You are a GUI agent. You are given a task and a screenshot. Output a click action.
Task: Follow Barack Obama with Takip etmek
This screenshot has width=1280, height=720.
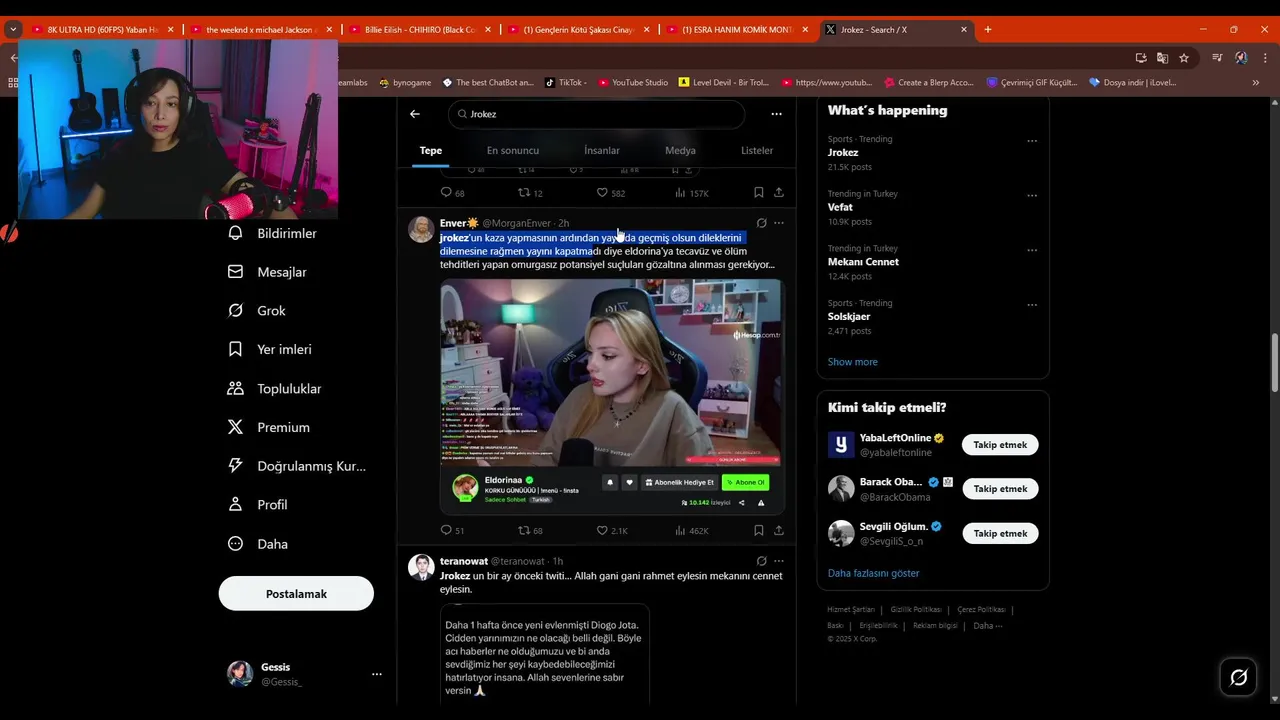1000,489
